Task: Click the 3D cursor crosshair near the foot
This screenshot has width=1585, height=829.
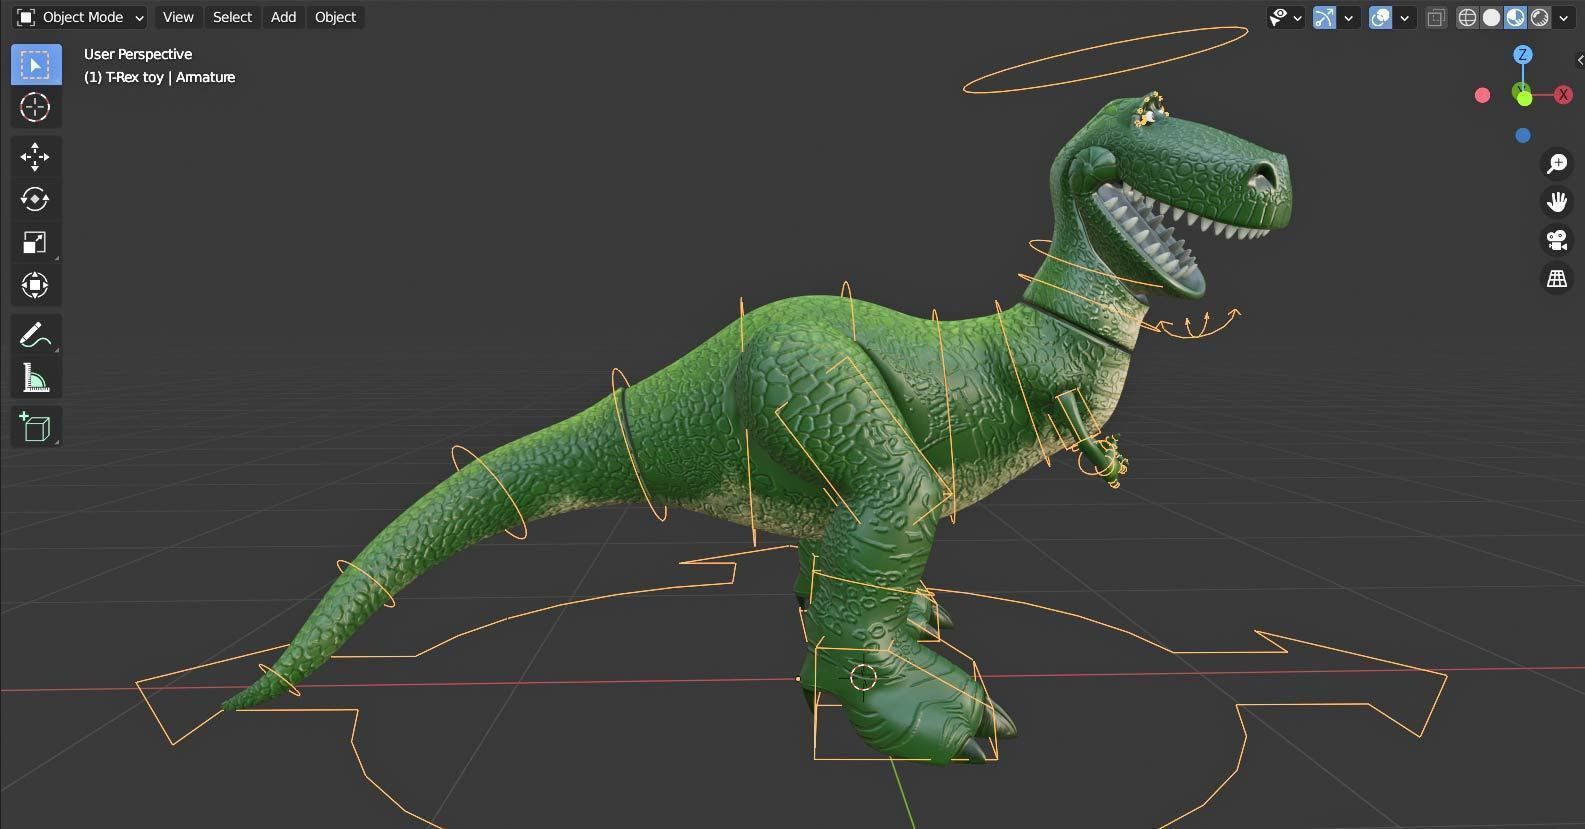Action: 863,677
